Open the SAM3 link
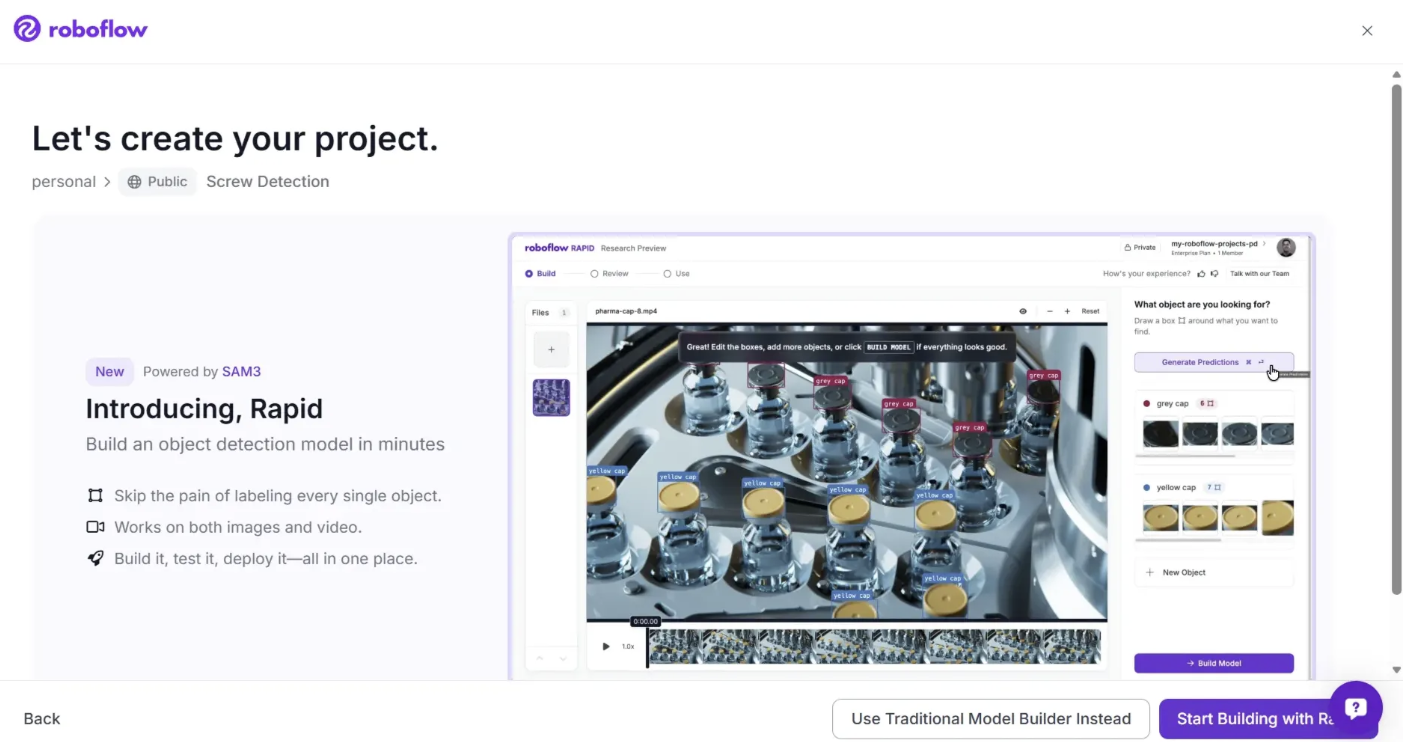This screenshot has width=1408, height=742. tap(241, 372)
